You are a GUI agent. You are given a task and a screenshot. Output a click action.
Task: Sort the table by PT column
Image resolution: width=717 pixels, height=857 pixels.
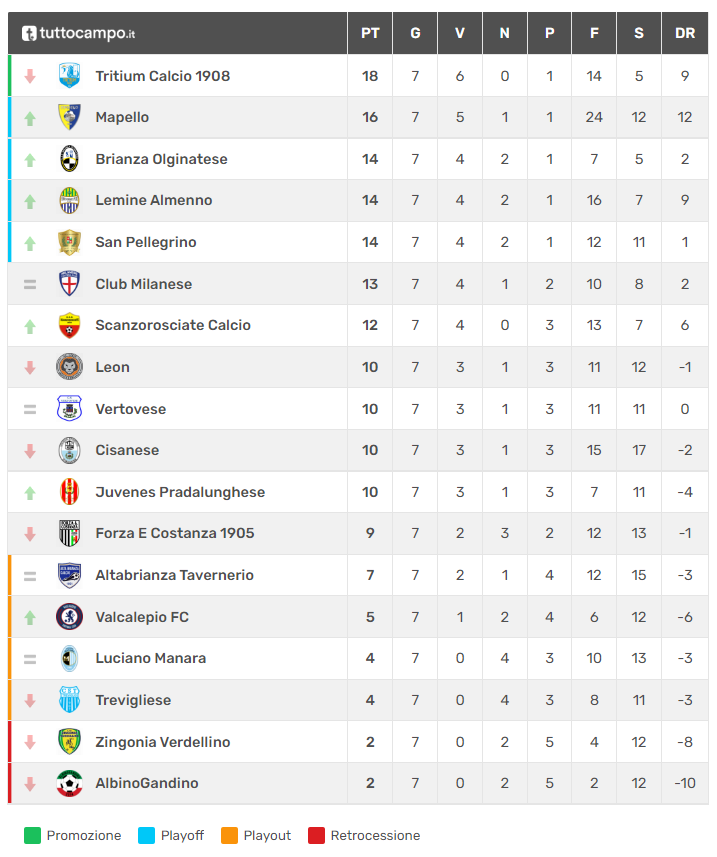370,33
